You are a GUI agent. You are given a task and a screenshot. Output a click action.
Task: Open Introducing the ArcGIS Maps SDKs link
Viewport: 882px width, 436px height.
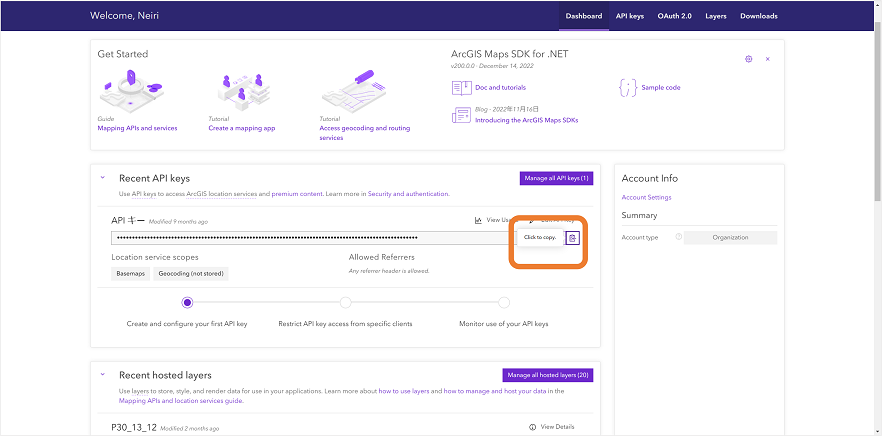pos(526,120)
